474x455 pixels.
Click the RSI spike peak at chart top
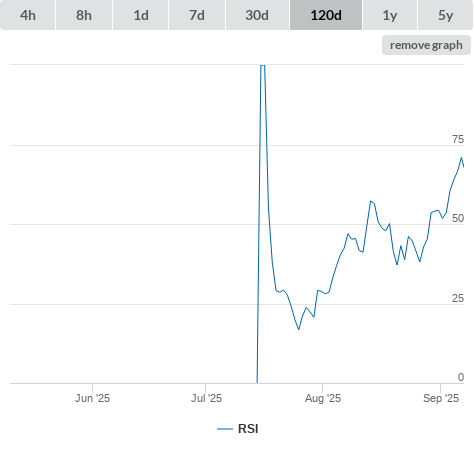262,66
